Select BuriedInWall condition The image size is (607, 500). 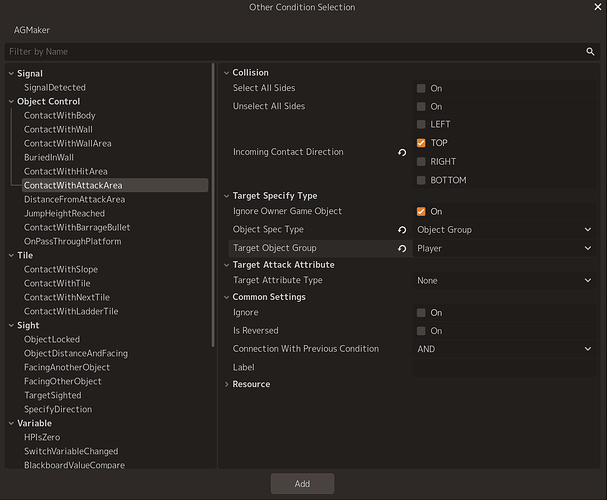(49, 158)
